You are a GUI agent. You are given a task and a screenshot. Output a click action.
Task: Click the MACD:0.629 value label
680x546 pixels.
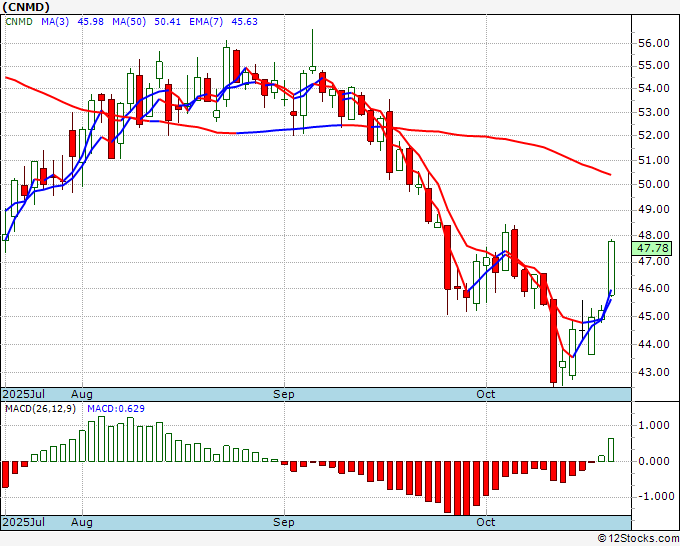tap(116, 409)
